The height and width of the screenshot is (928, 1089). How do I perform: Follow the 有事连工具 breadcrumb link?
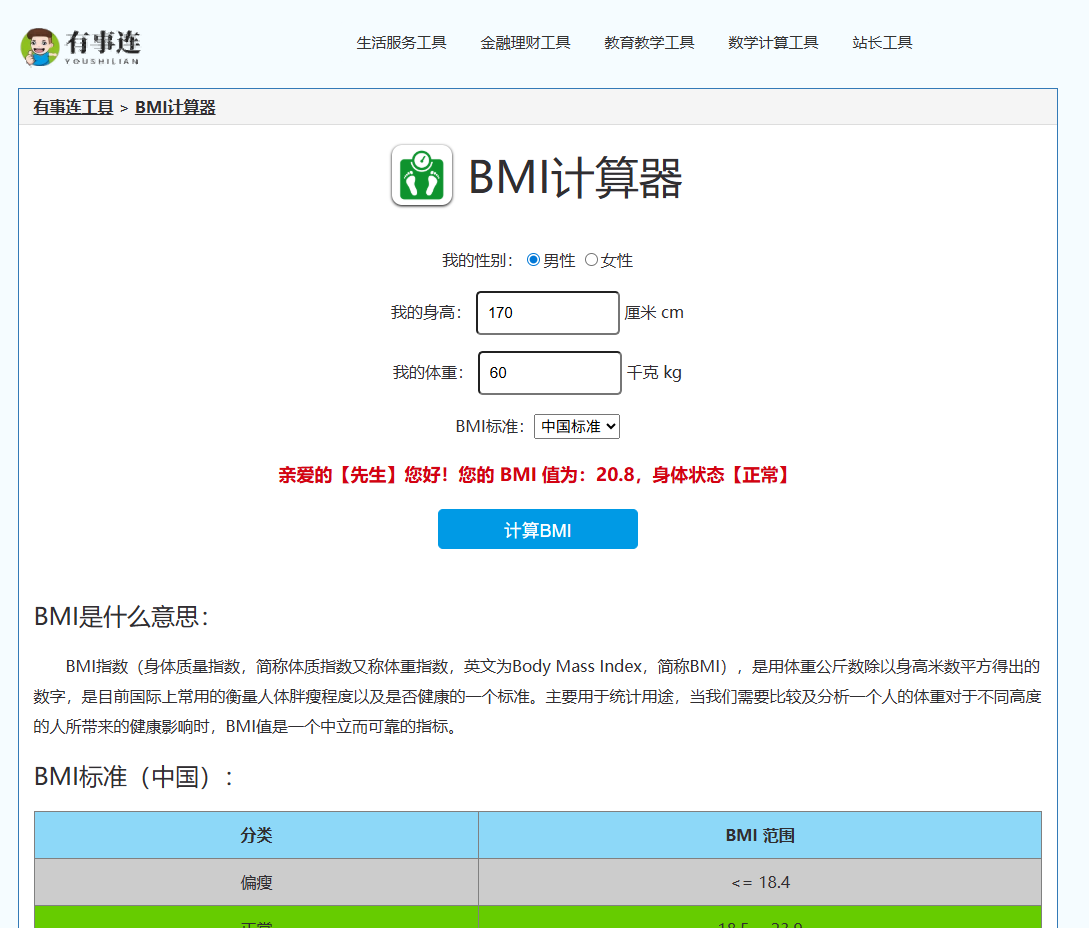pyautogui.click(x=73, y=107)
